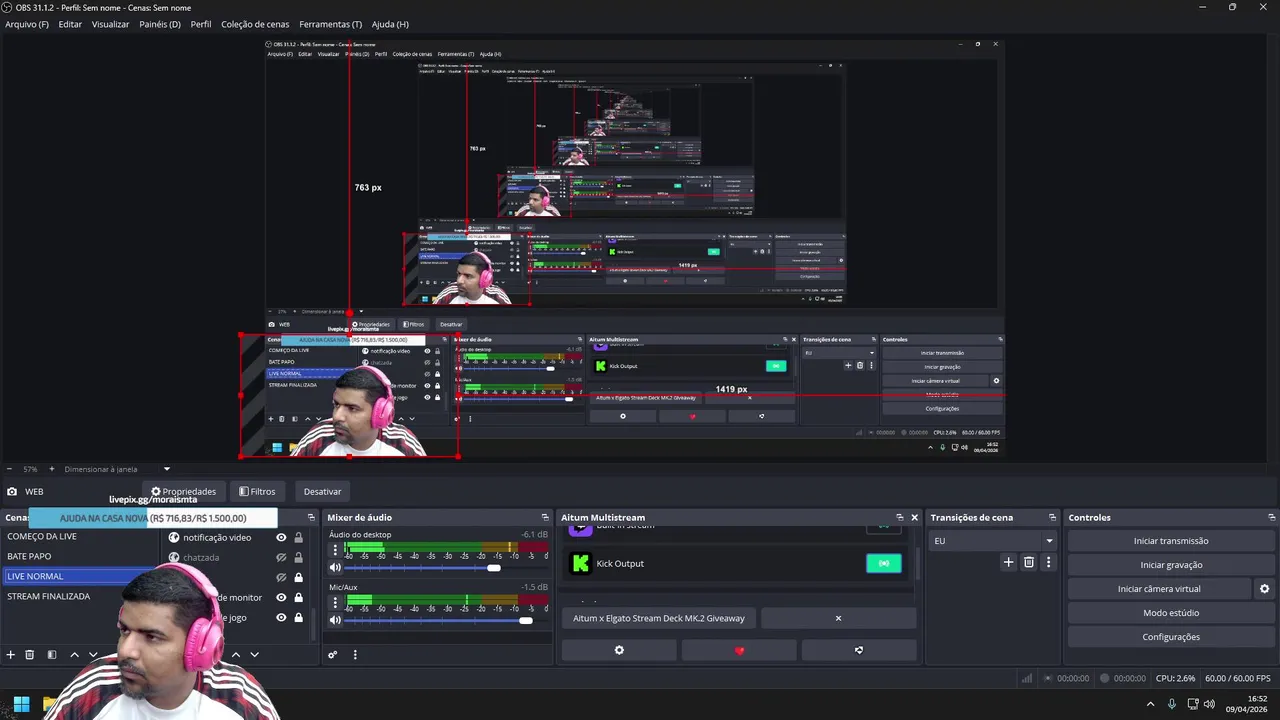Undock the Transições de cena panel

1052,518
